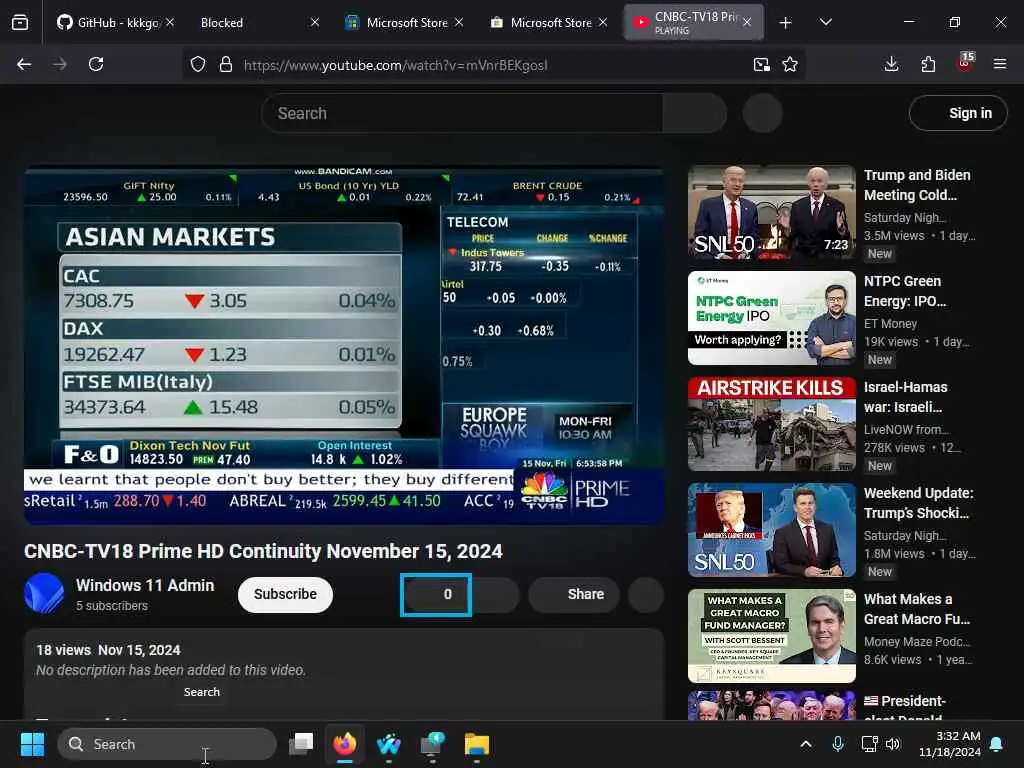Open clock and date 3:32 AM
Image resolution: width=1024 pixels, height=768 pixels.
coord(950,744)
